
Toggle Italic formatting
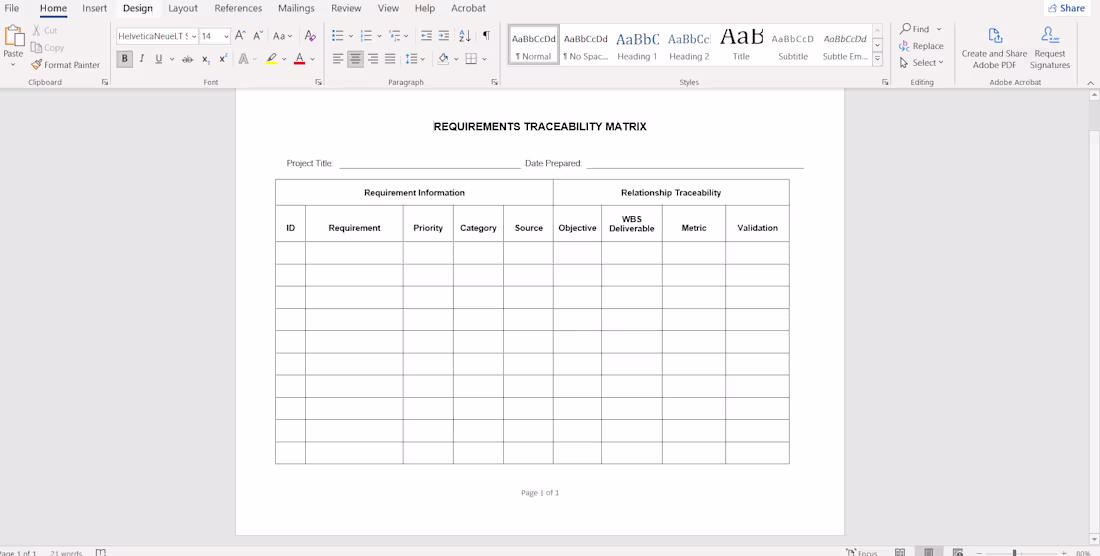point(142,60)
